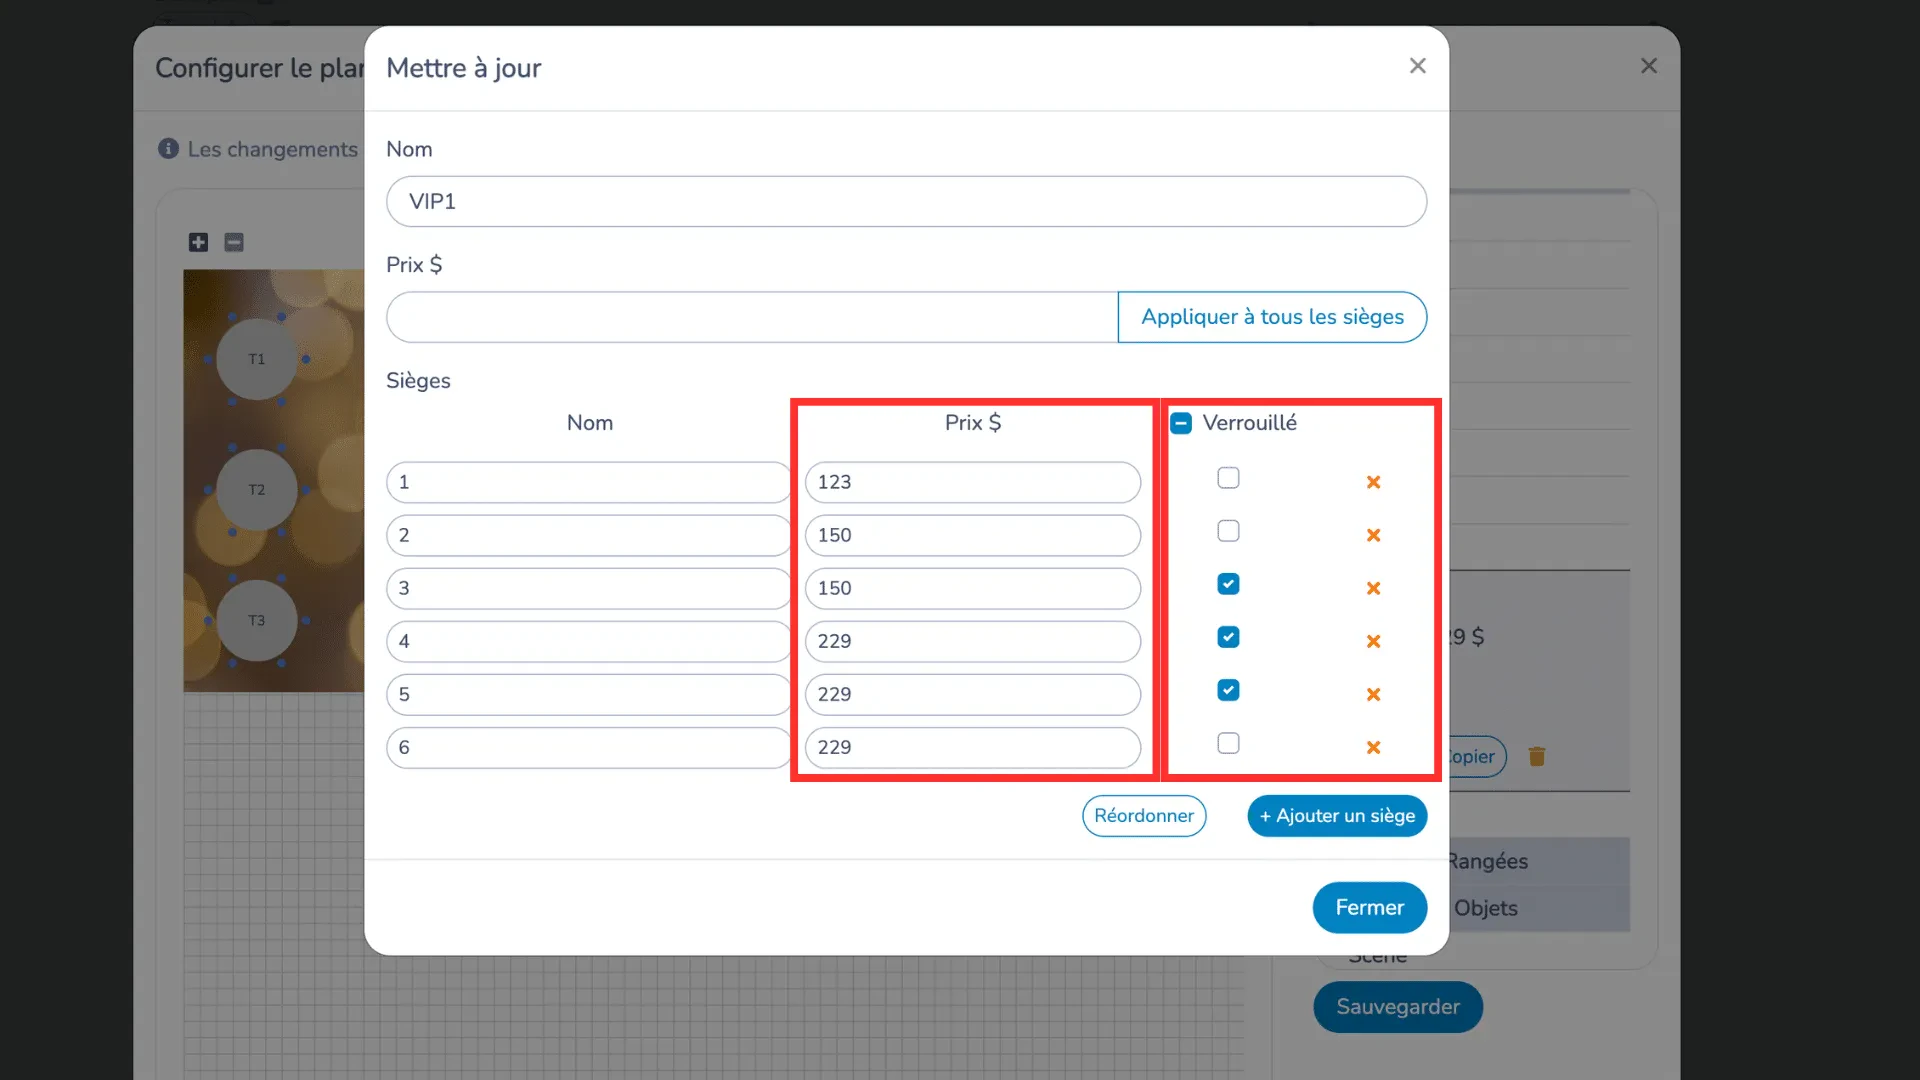The width and height of the screenshot is (1920, 1080).
Task: Lock seat 6 with its checkbox
Action: pyautogui.click(x=1228, y=743)
